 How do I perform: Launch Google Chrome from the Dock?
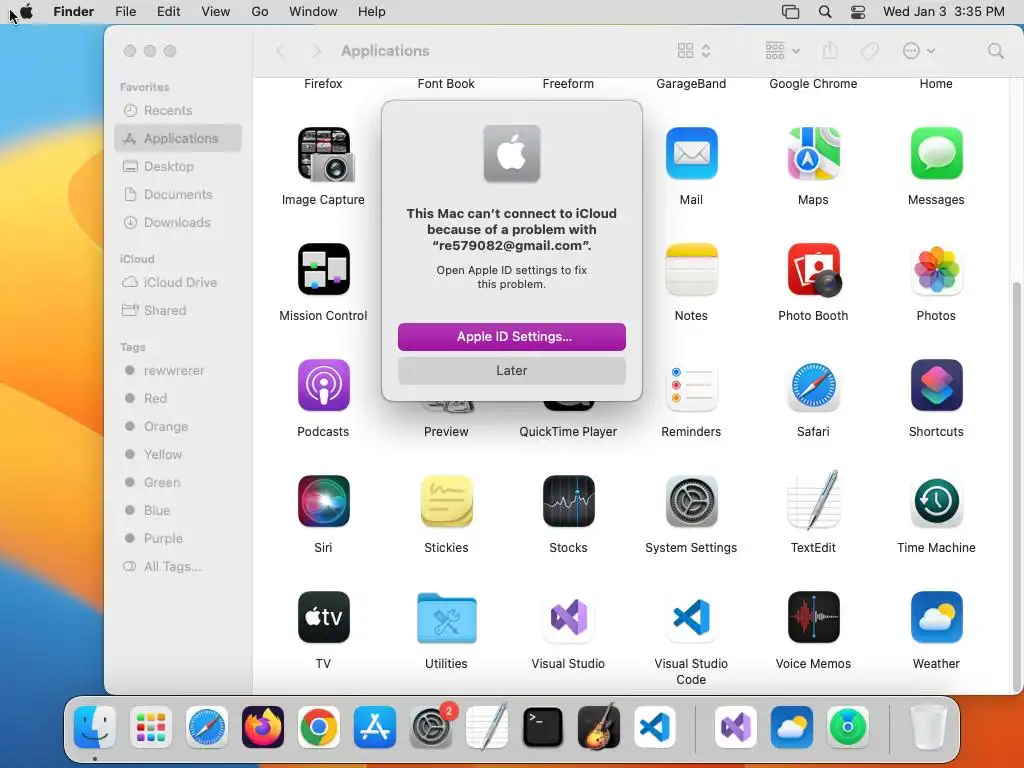(319, 727)
